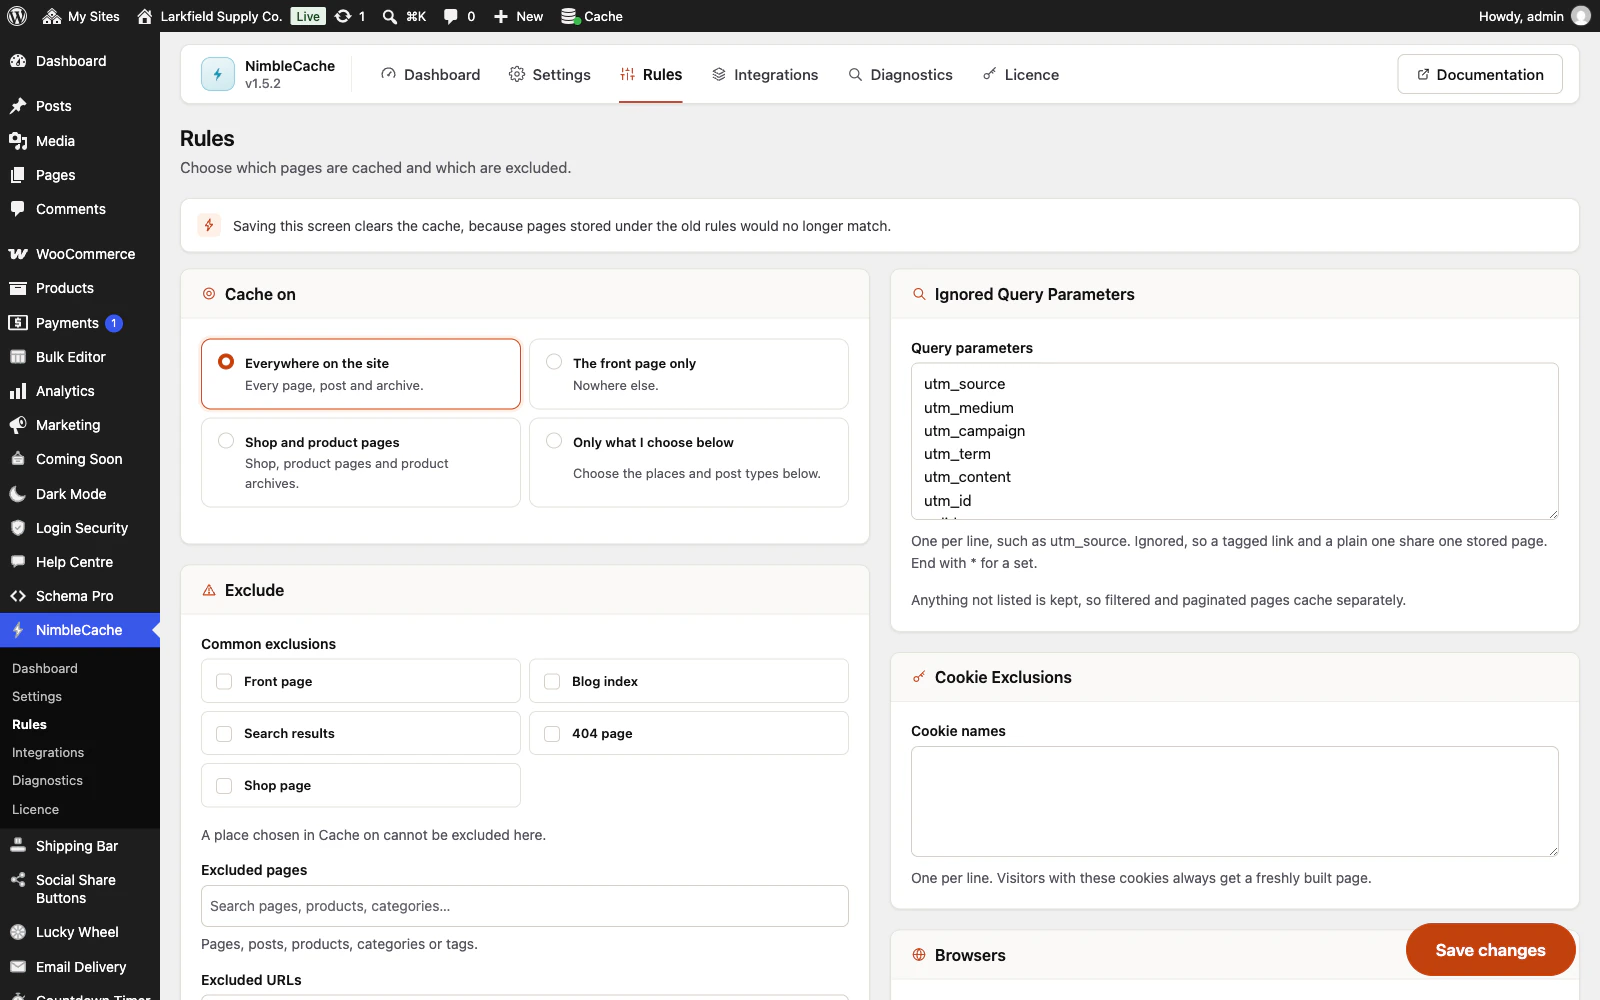Viewport: 1600px width, 1000px height.
Task: Open Bulk Editor in the sidebar
Action: pos(80,357)
